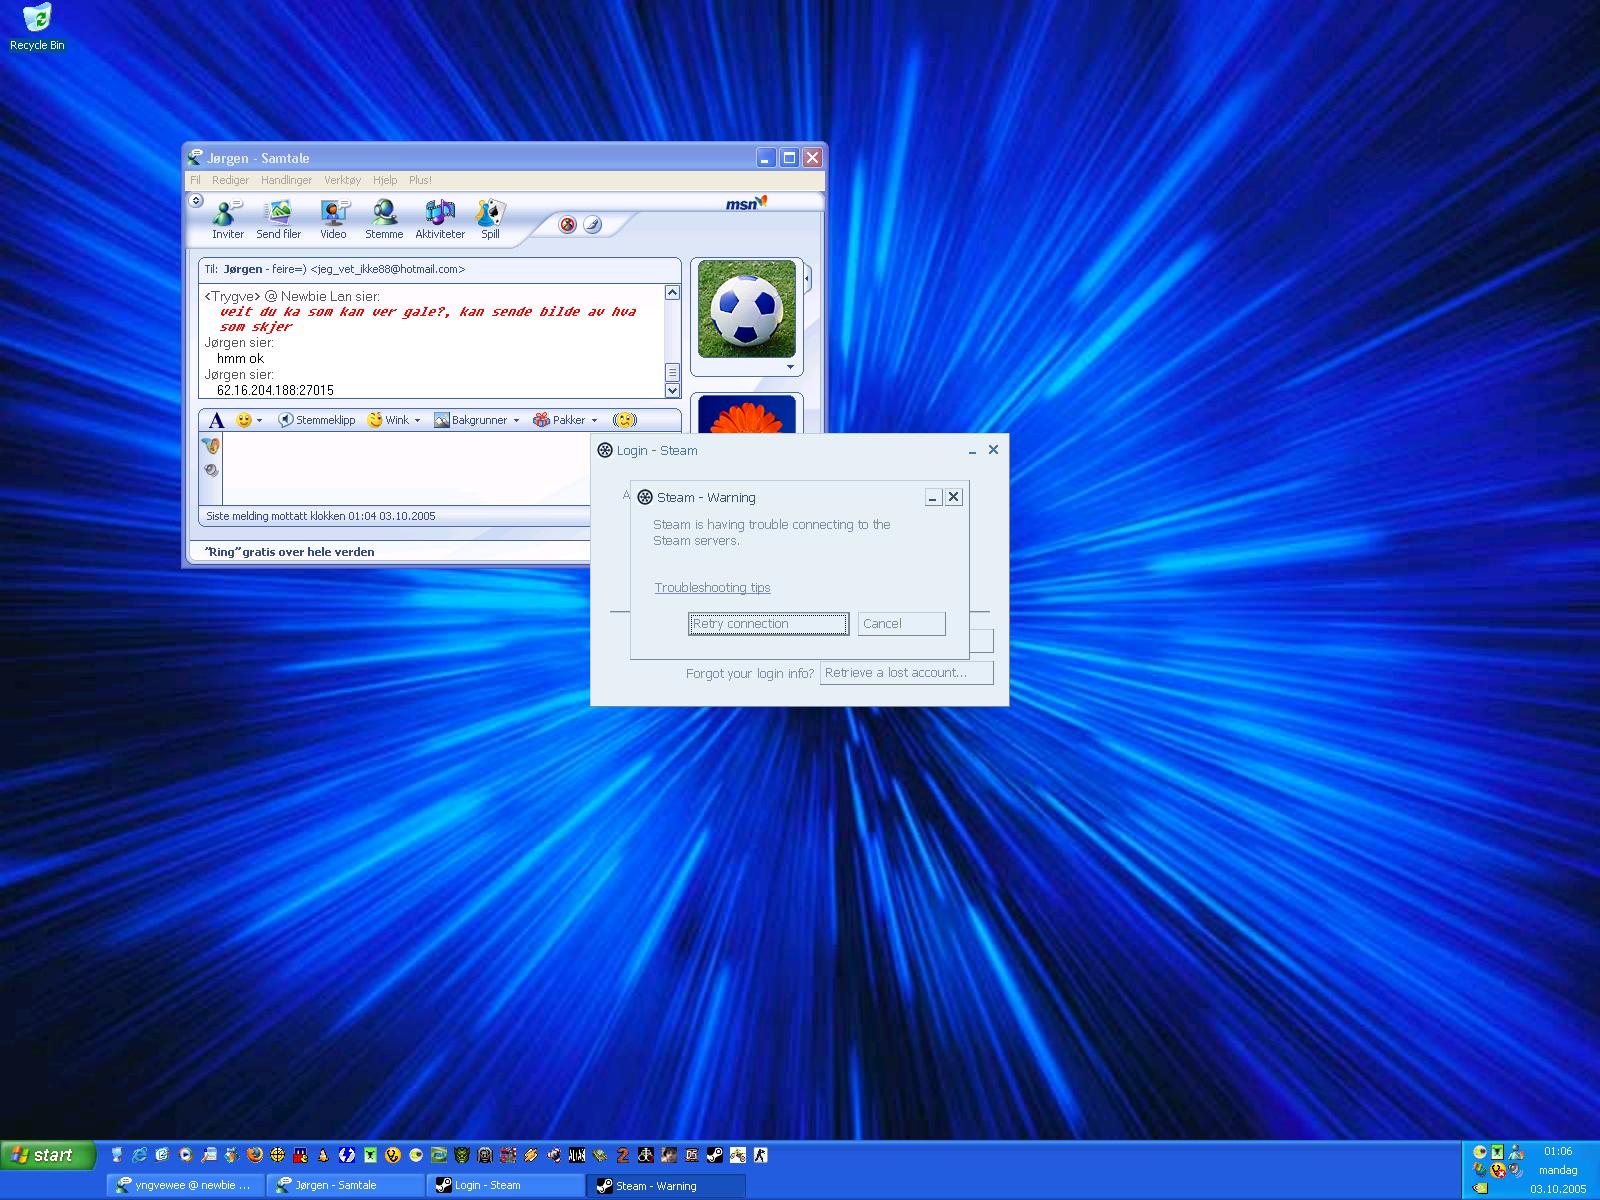The width and height of the screenshot is (1600, 1200).
Task: Send a nudge with shaking smiley icon
Action: [x=625, y=420]
